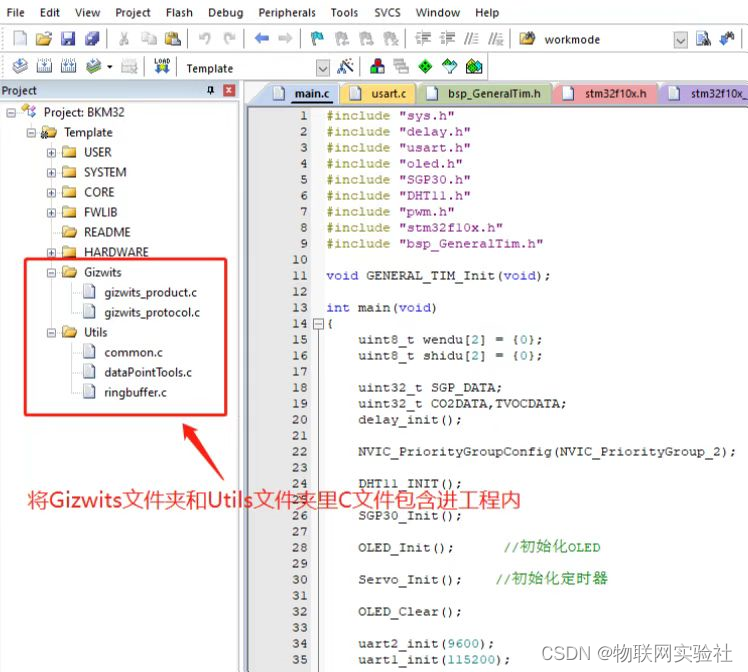Screen dimensions: 748x672
Task: Collapse the Gizwits folder node
Action: pyautogui.click(x=51, y=272)
